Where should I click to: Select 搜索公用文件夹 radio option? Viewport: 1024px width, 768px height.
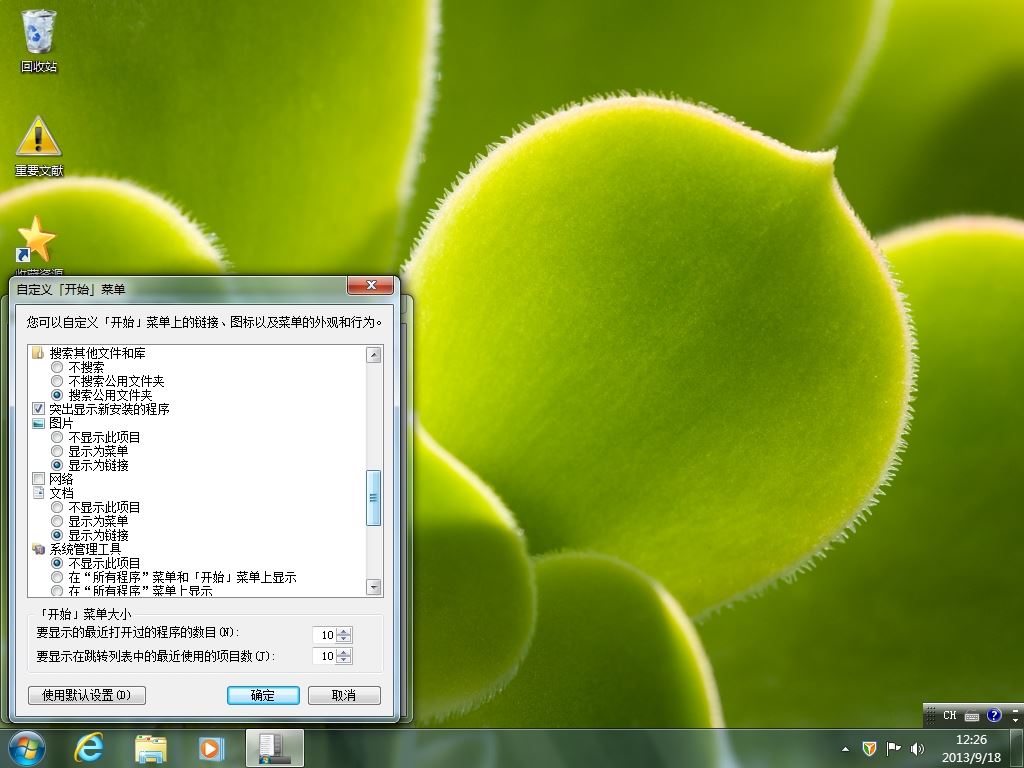57,395
